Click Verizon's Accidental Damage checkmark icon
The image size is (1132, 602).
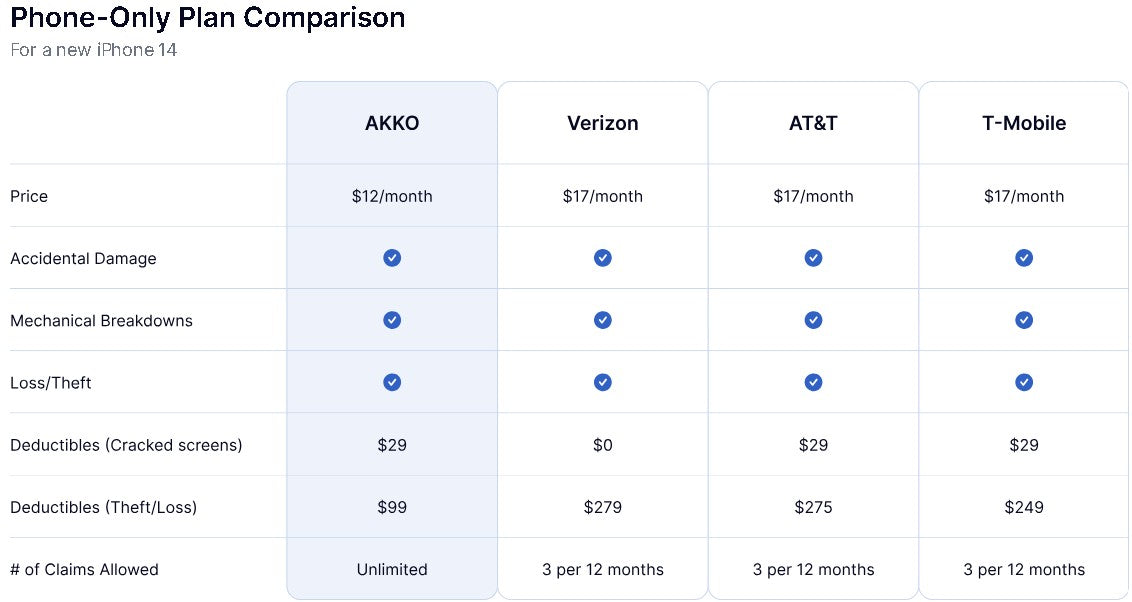(603, 258)
